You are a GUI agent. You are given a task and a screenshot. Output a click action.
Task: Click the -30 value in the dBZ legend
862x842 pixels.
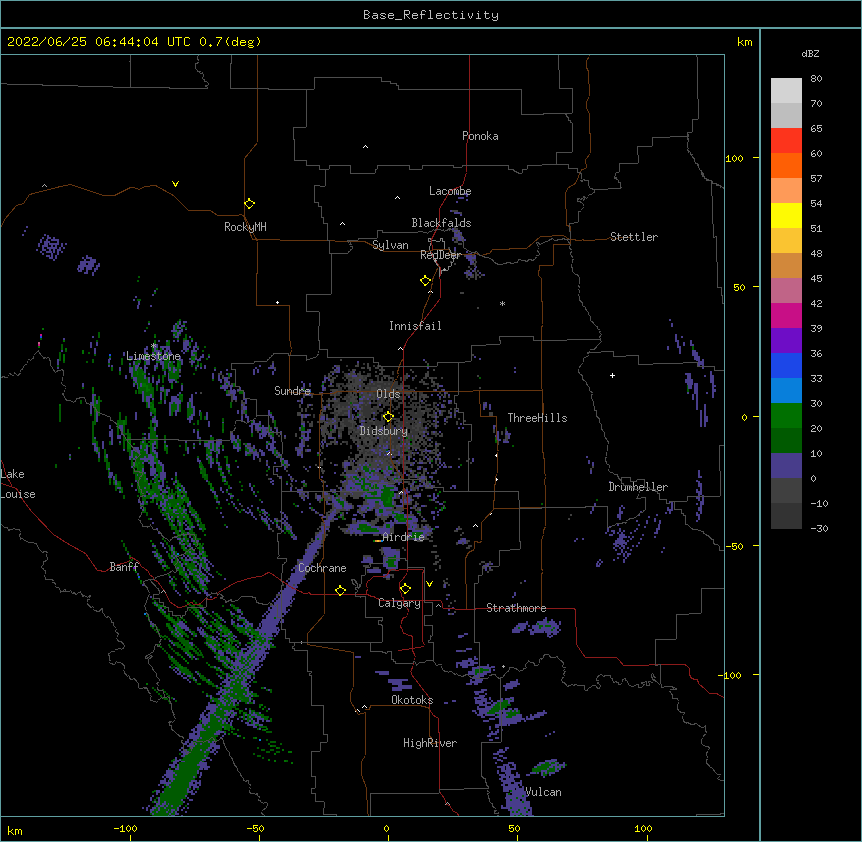(819, 529)
